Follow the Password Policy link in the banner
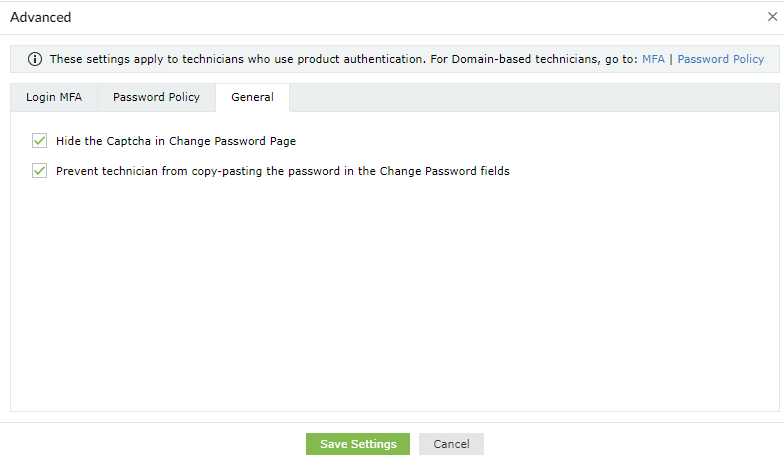The image size is (784, 459). click(x=720, y=59)
